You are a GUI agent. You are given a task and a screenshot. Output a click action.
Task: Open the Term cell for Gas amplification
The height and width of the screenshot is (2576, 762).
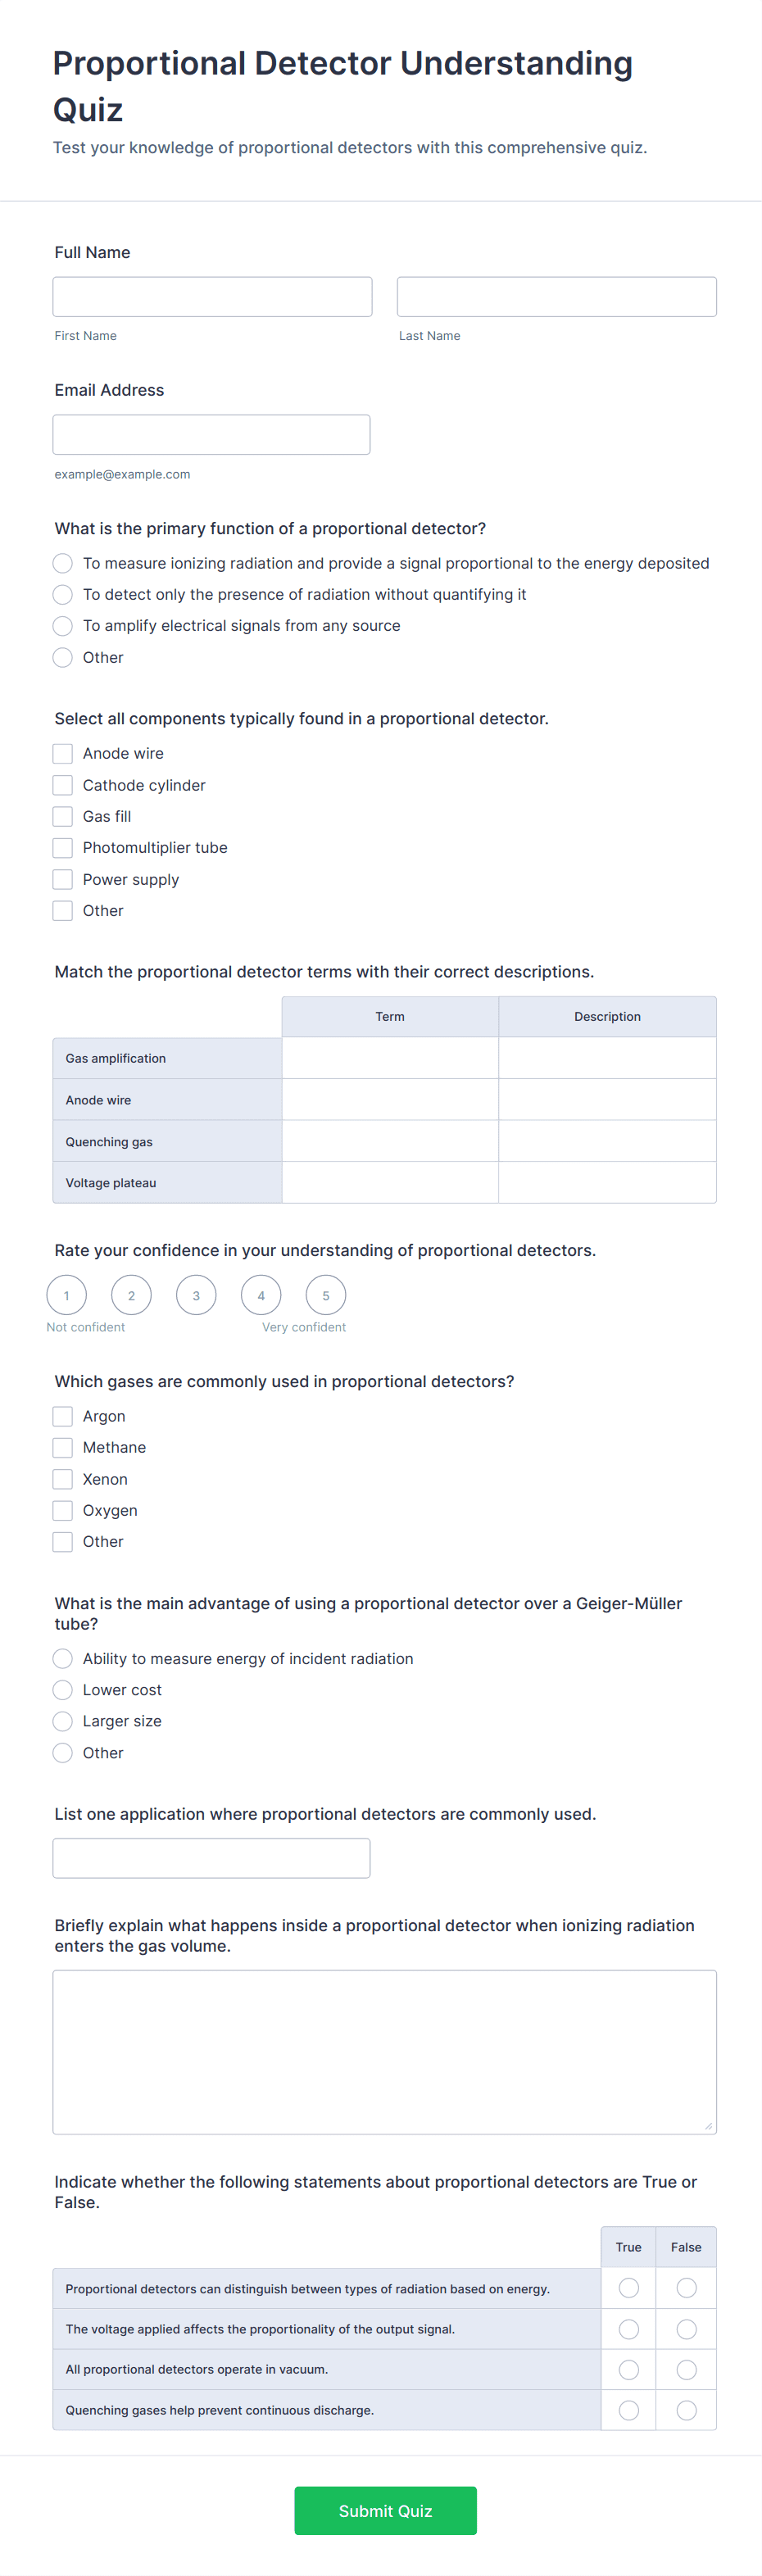(x=390, y=1057)
